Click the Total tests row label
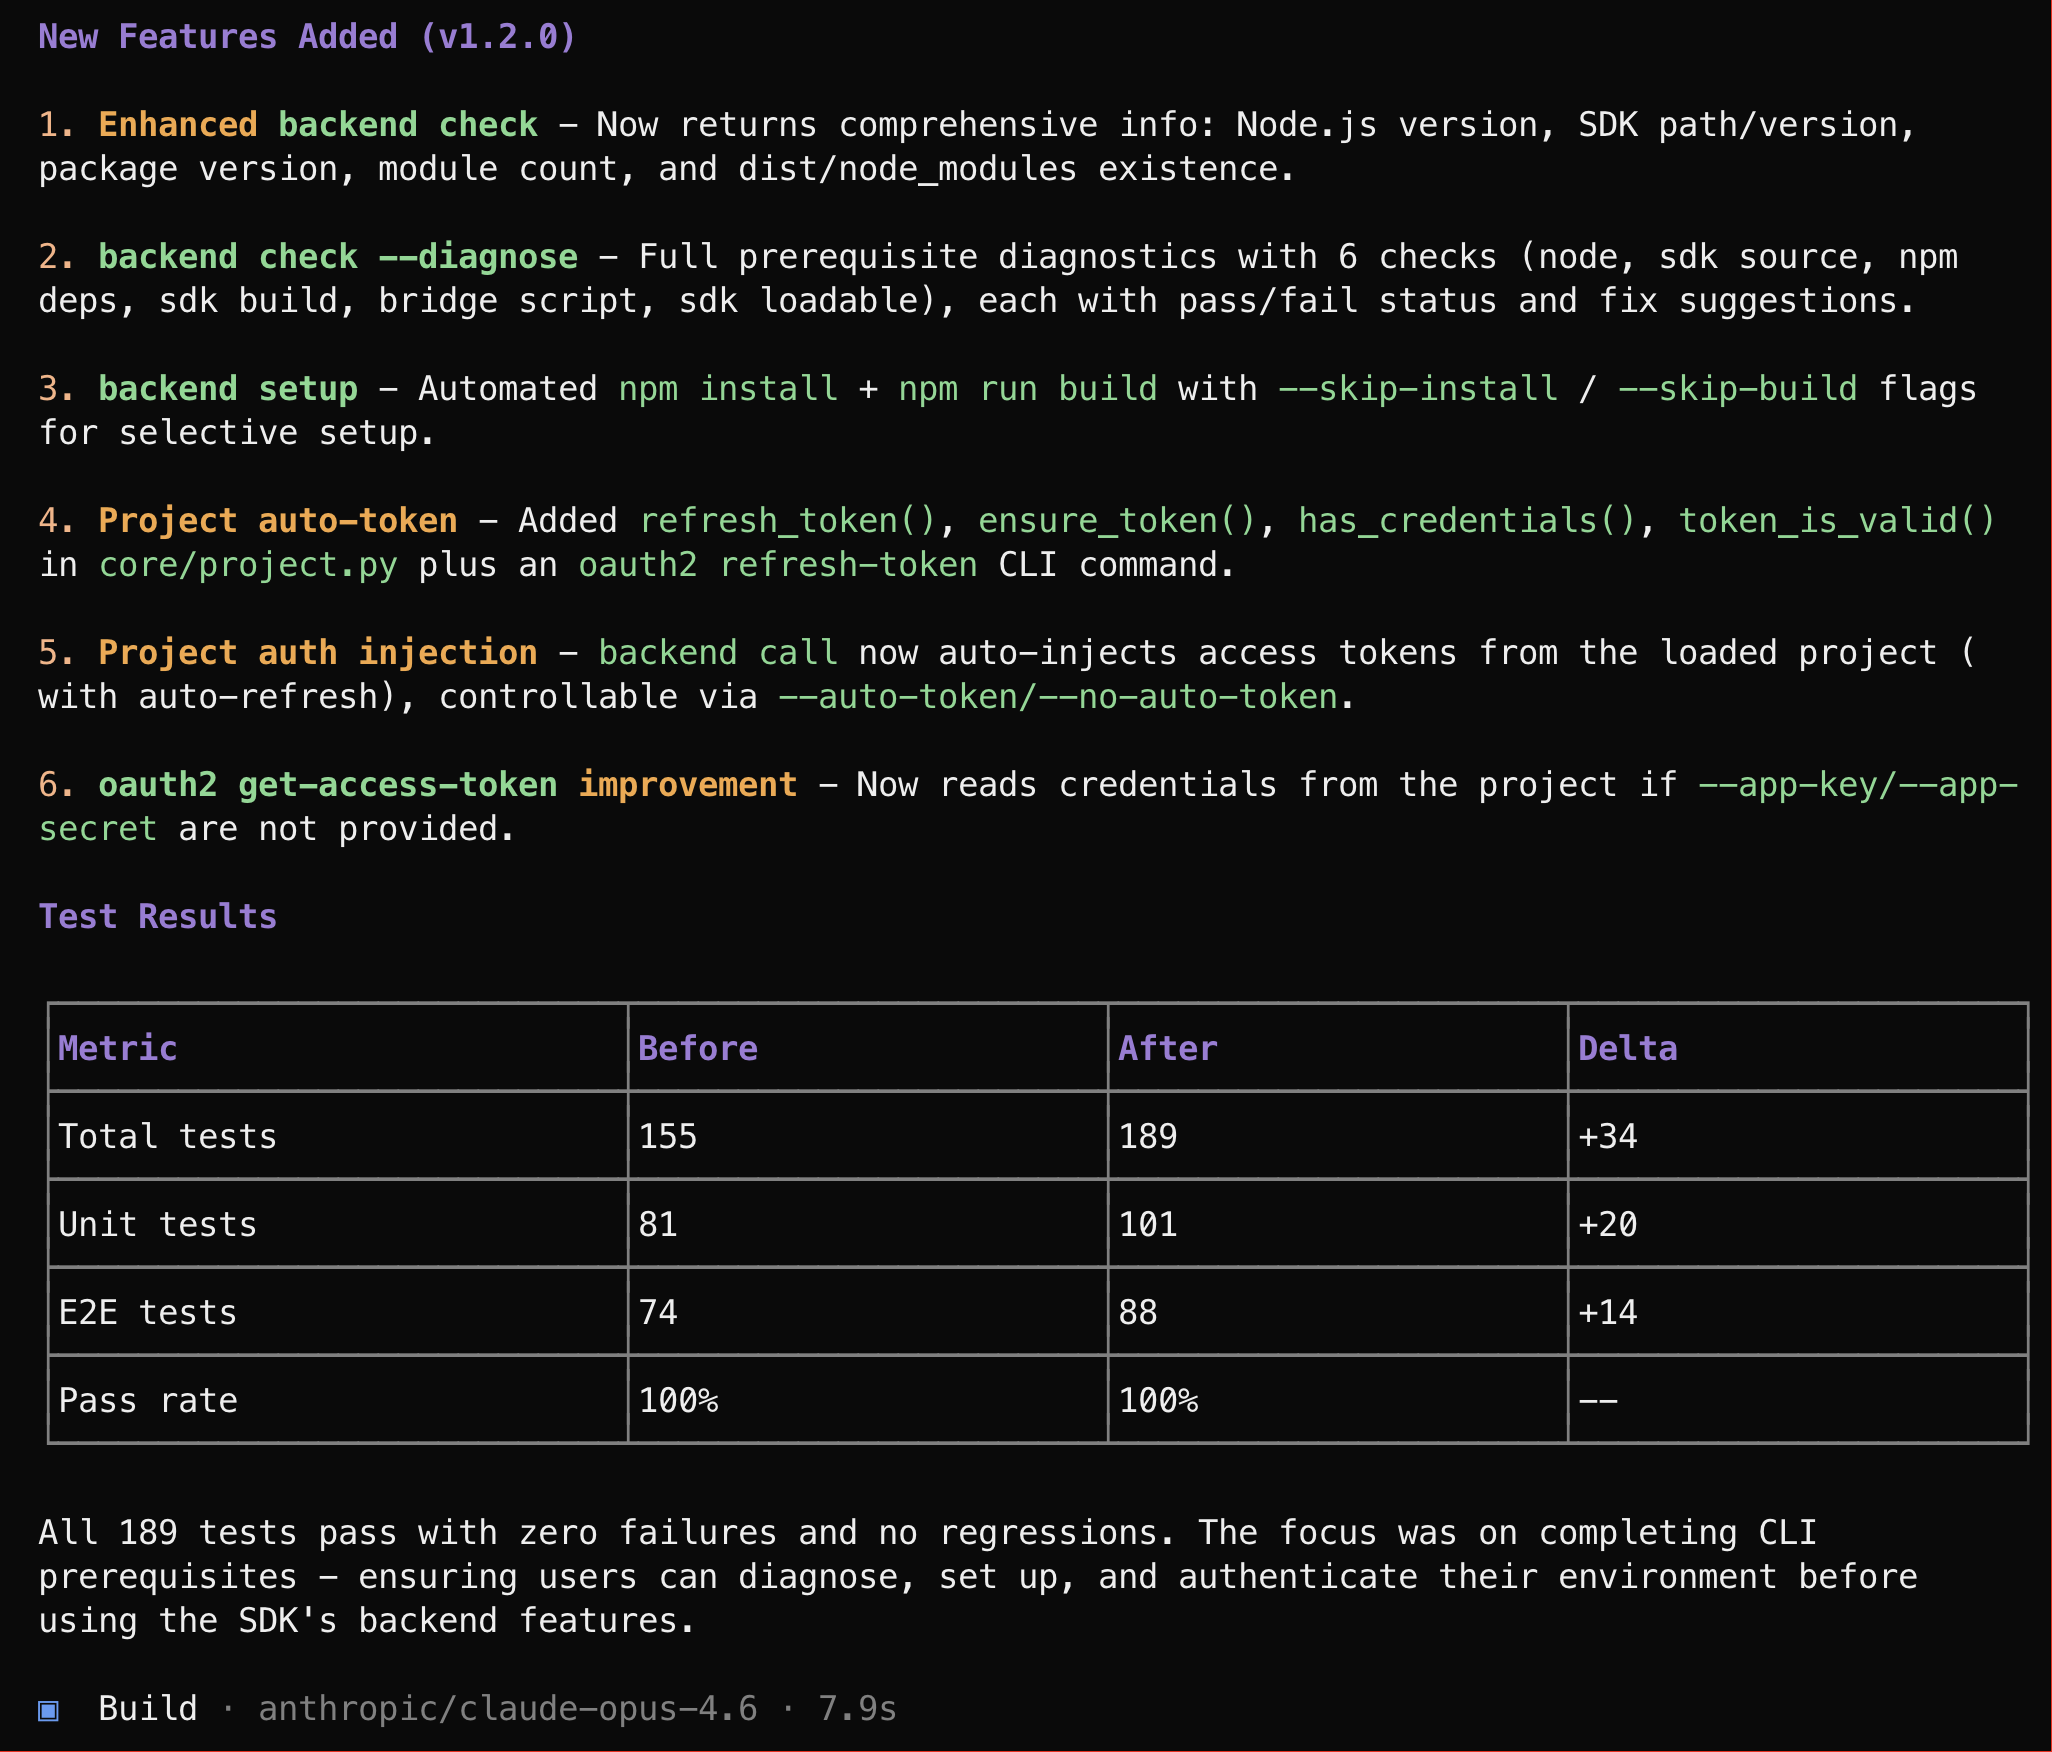This screenshot has height=1752, width=2052. coord(167,1137)
